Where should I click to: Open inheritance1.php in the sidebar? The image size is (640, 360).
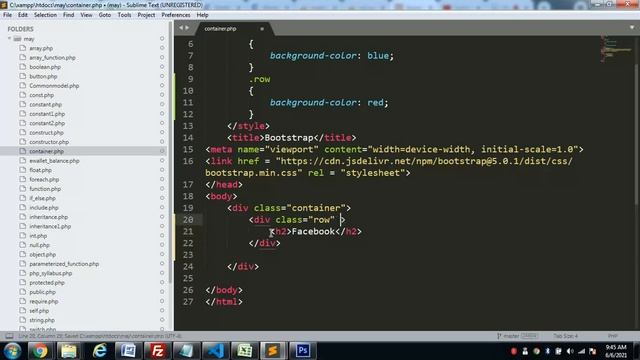(x=50, y=227)
